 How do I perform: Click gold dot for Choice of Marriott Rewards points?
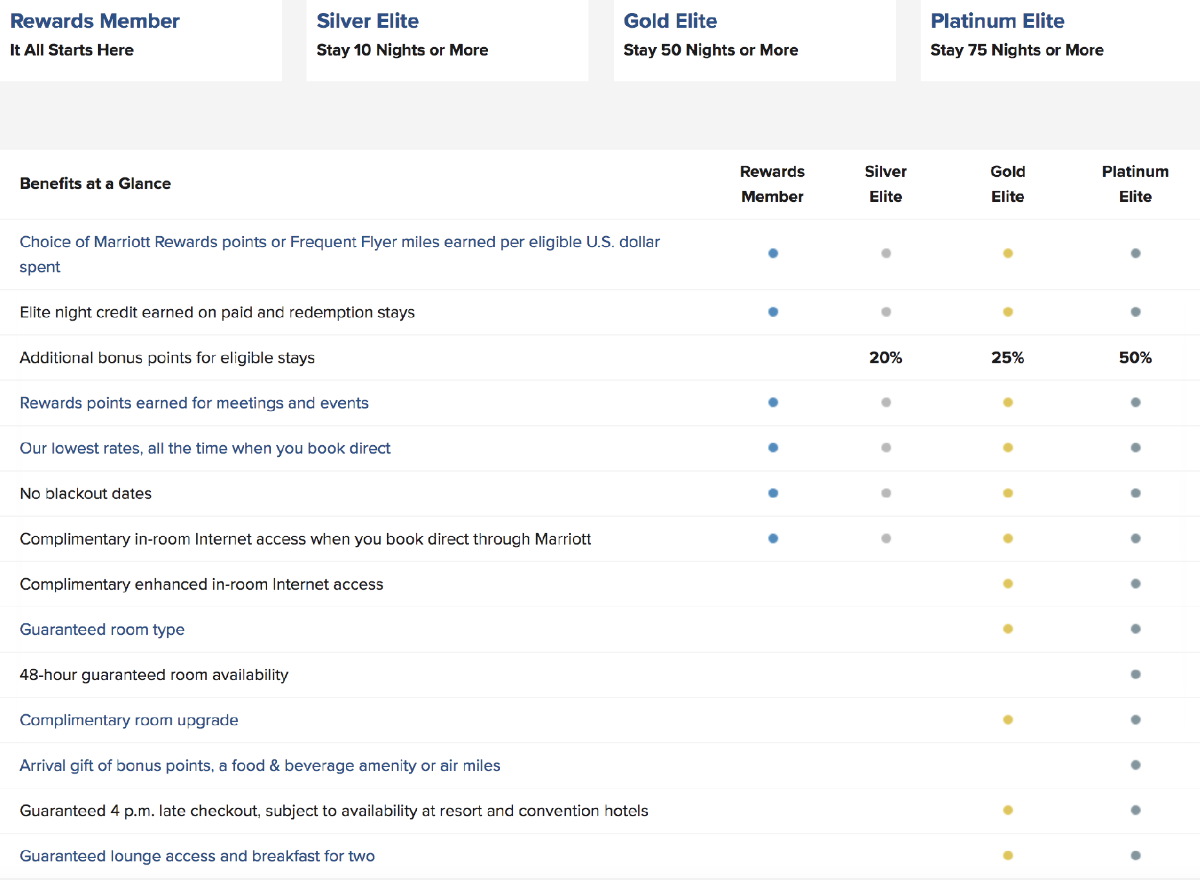click(x=1008, y=254)
